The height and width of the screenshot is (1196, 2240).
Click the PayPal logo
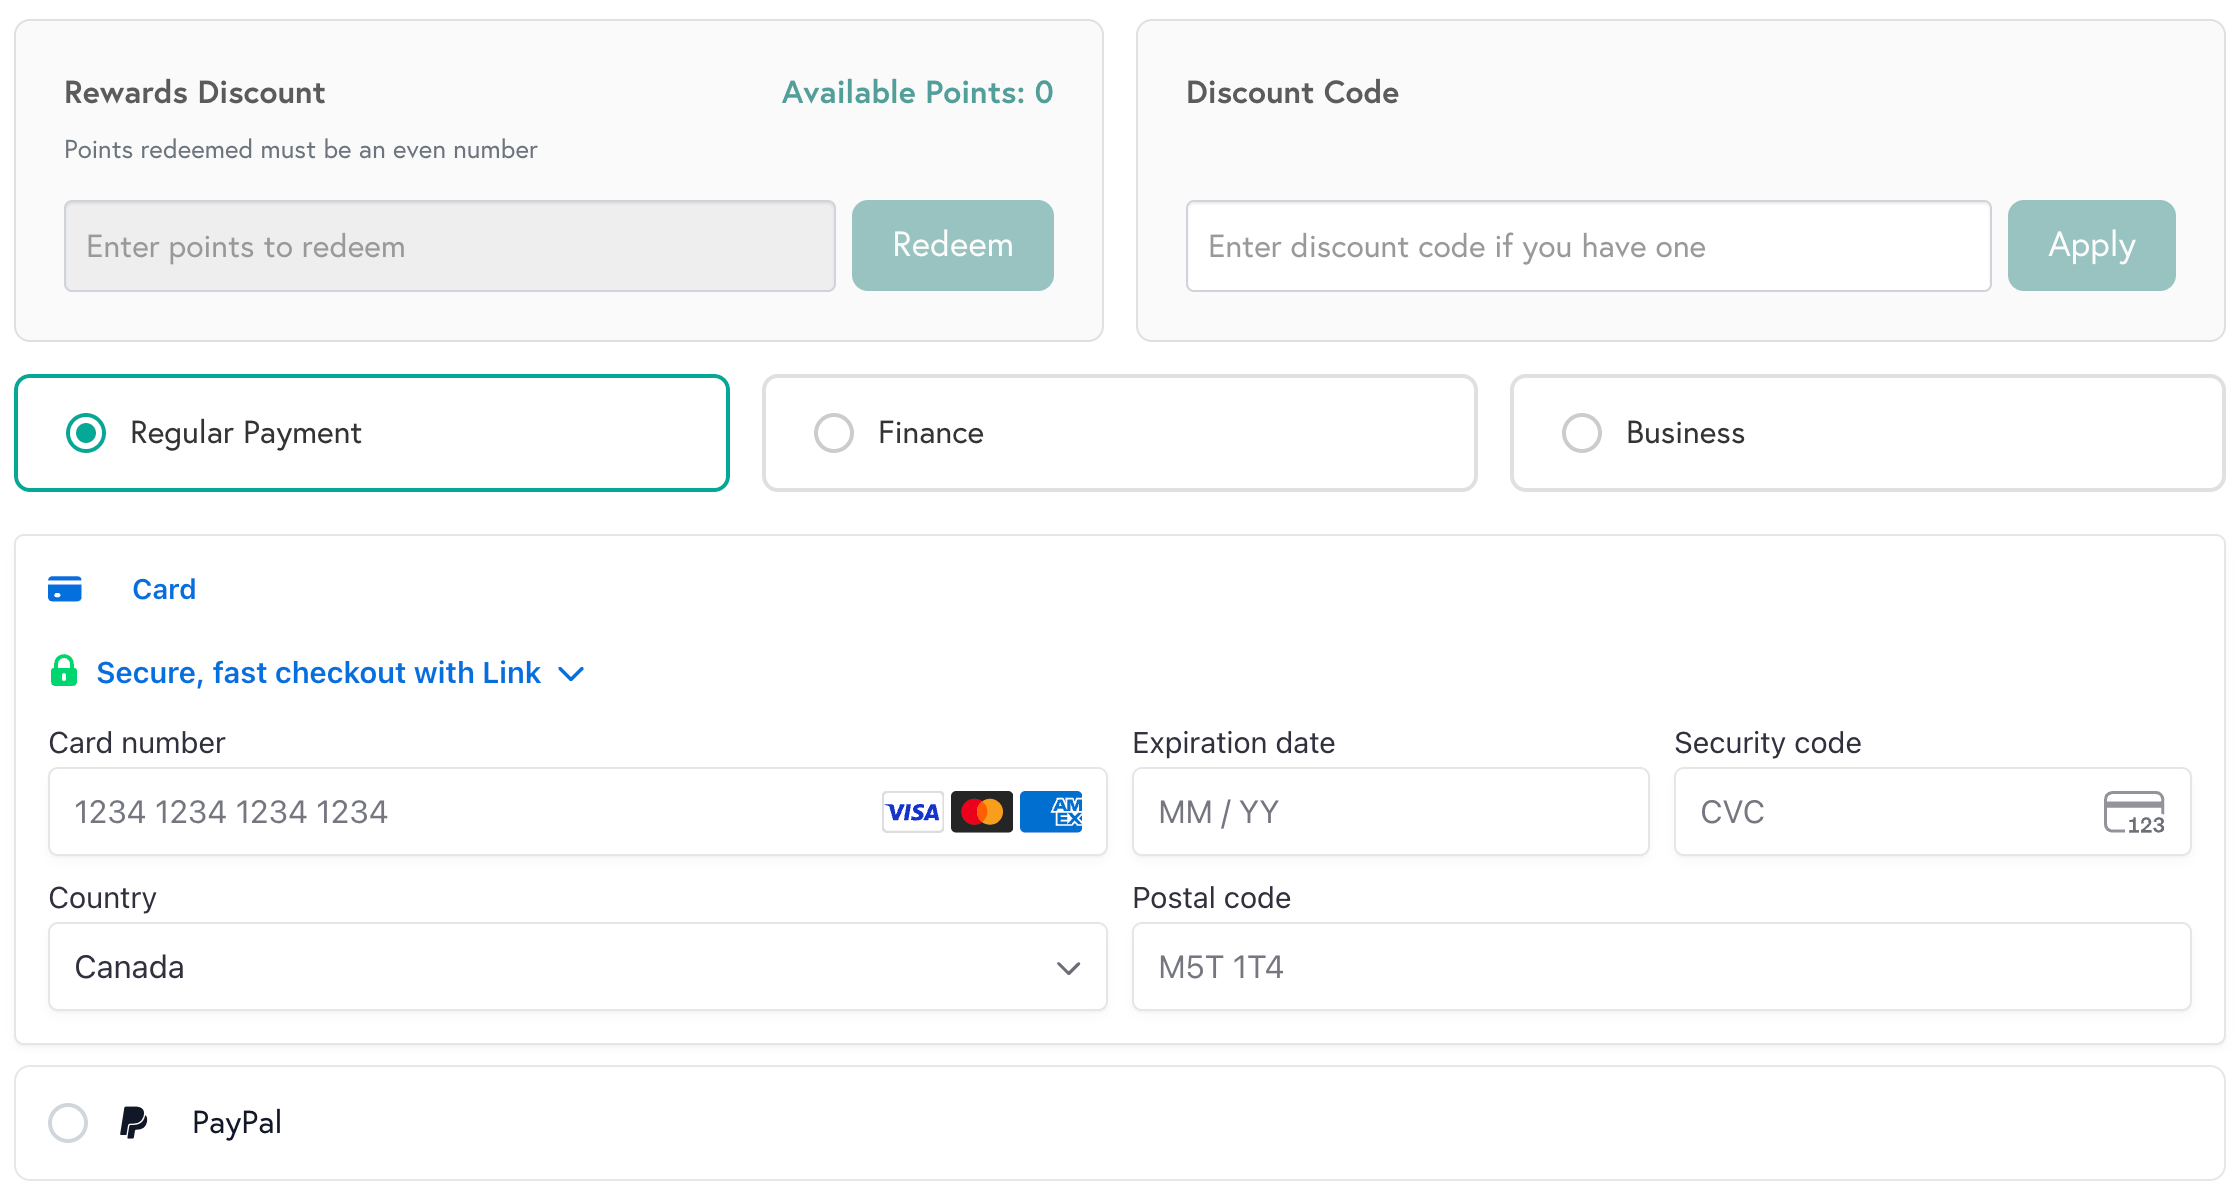coord(134,1122)
